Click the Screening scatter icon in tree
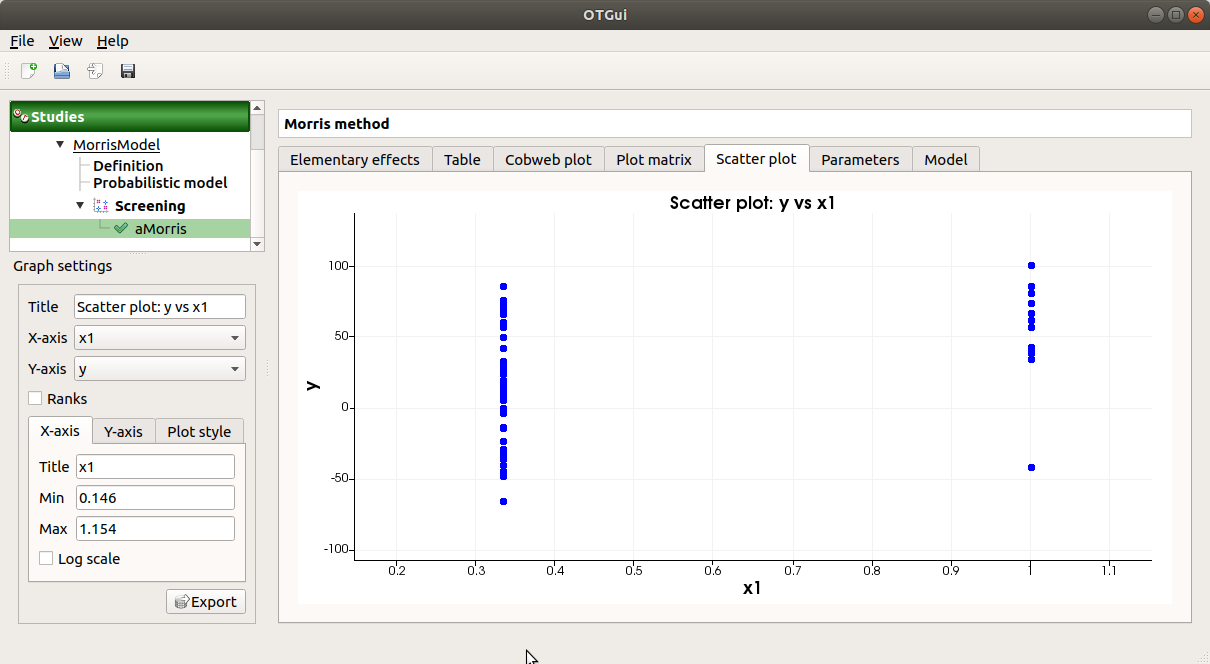This screenshot has width=1210, height=664. [100, 206]
